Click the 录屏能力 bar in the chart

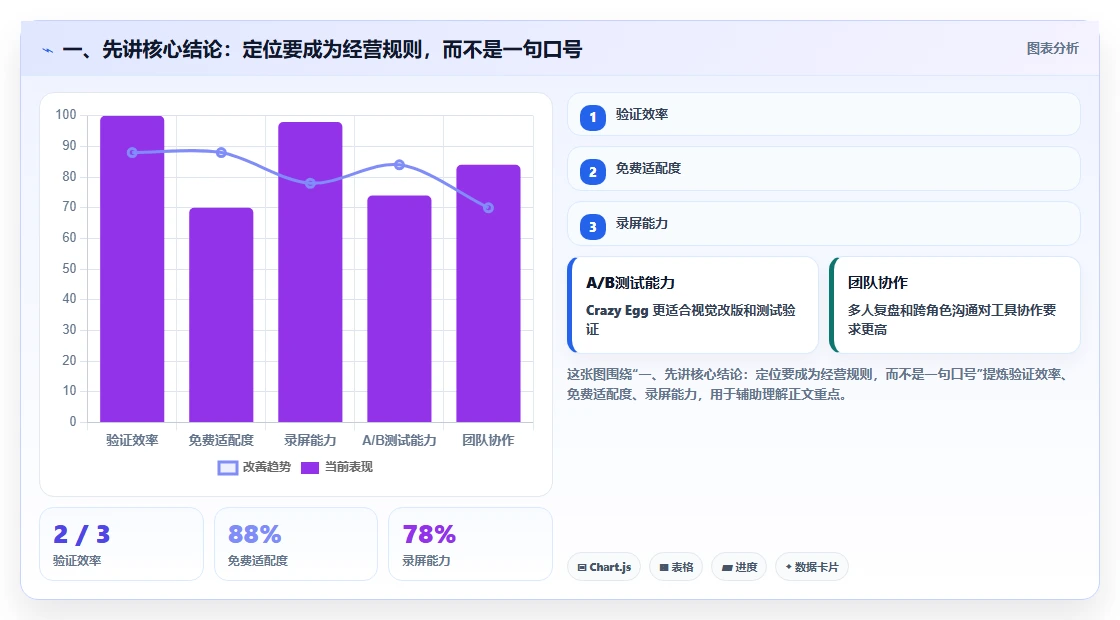[310, 272]
